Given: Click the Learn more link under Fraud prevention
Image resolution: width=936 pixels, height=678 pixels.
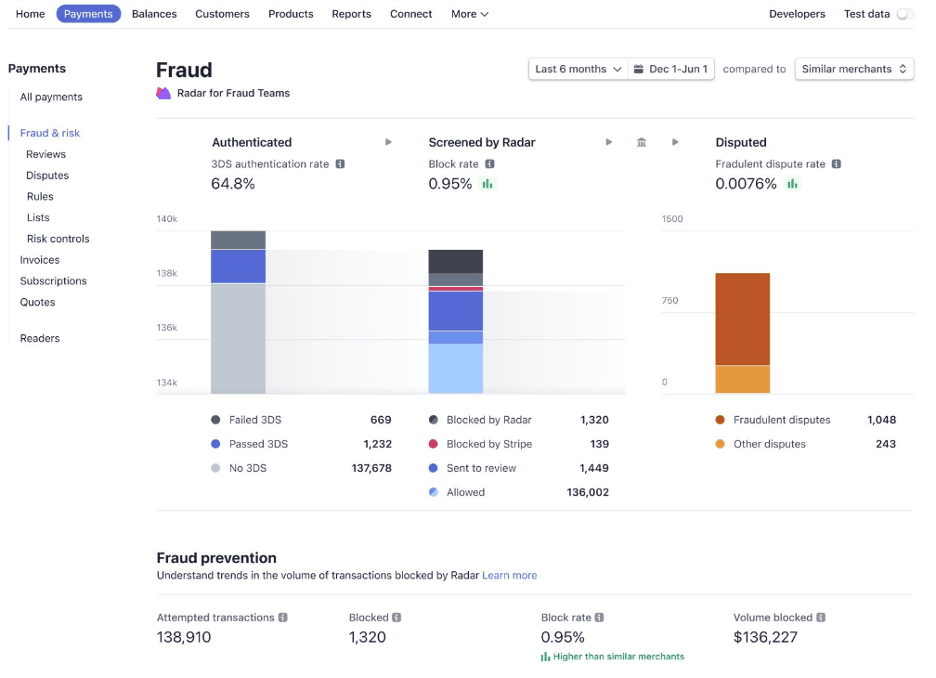Looking at the screenshot, I should tap(509, 575).
